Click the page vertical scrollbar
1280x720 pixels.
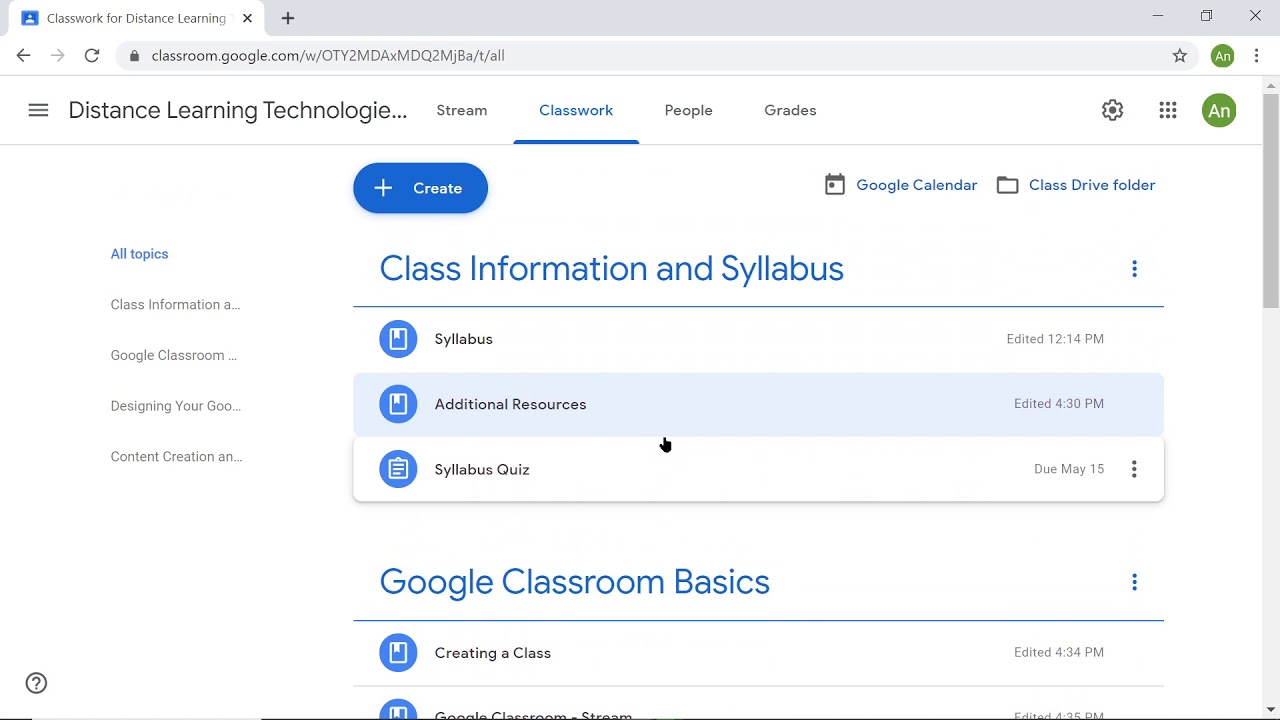1271,200
